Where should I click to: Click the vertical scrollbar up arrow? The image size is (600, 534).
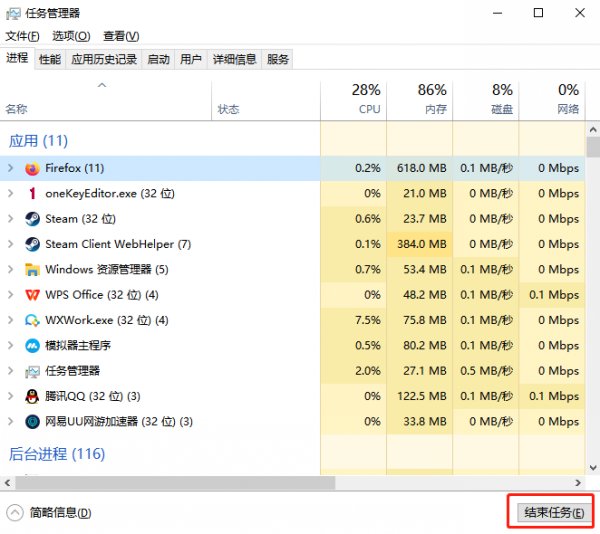(593, 130)
